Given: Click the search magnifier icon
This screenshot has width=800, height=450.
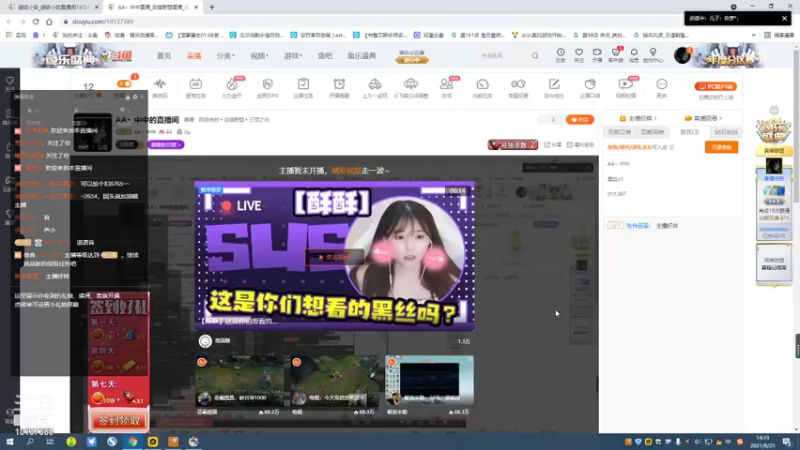Looking at the screenshot, I should tap(535, 56).
